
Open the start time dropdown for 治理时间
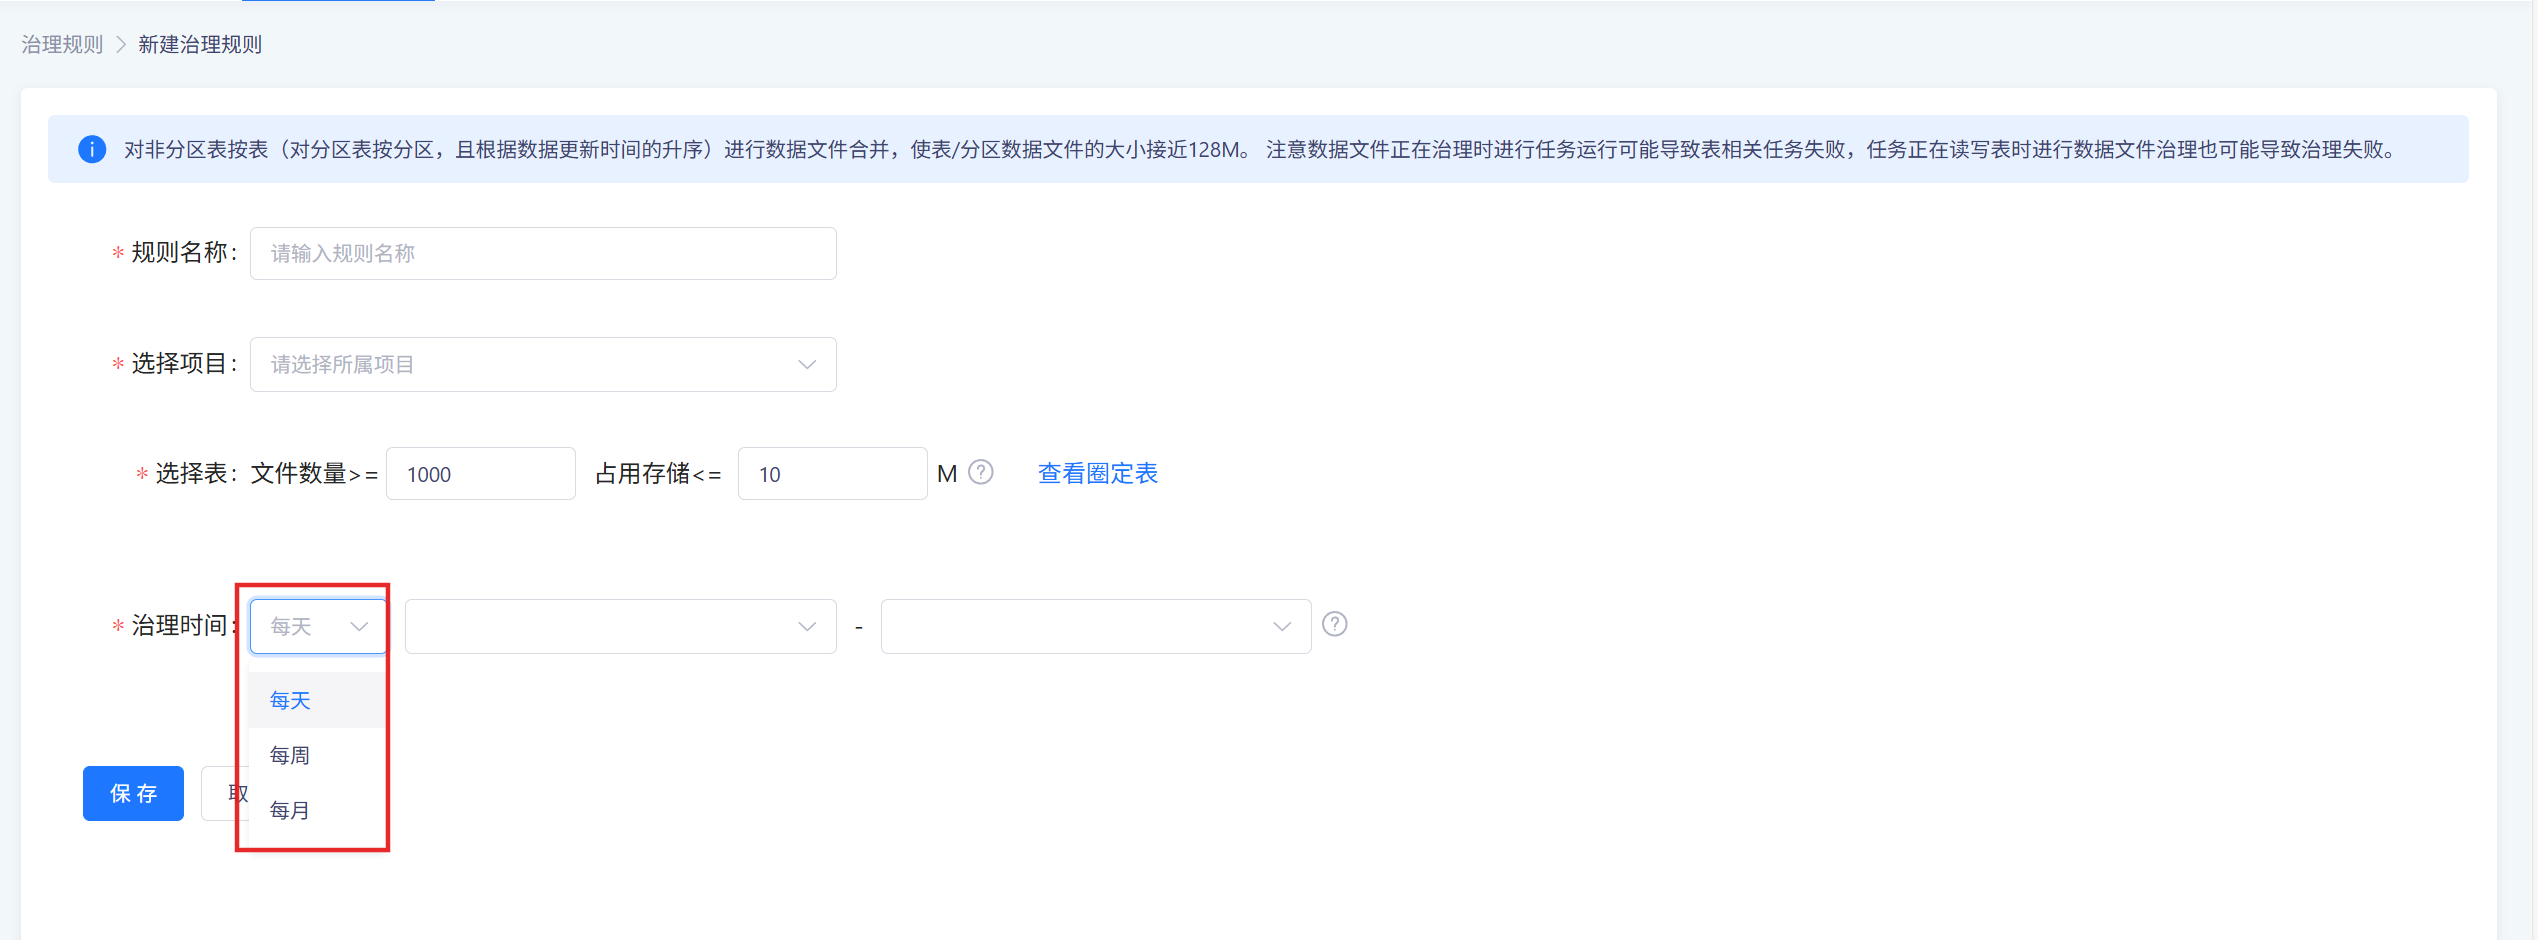[x=620, y=626]
